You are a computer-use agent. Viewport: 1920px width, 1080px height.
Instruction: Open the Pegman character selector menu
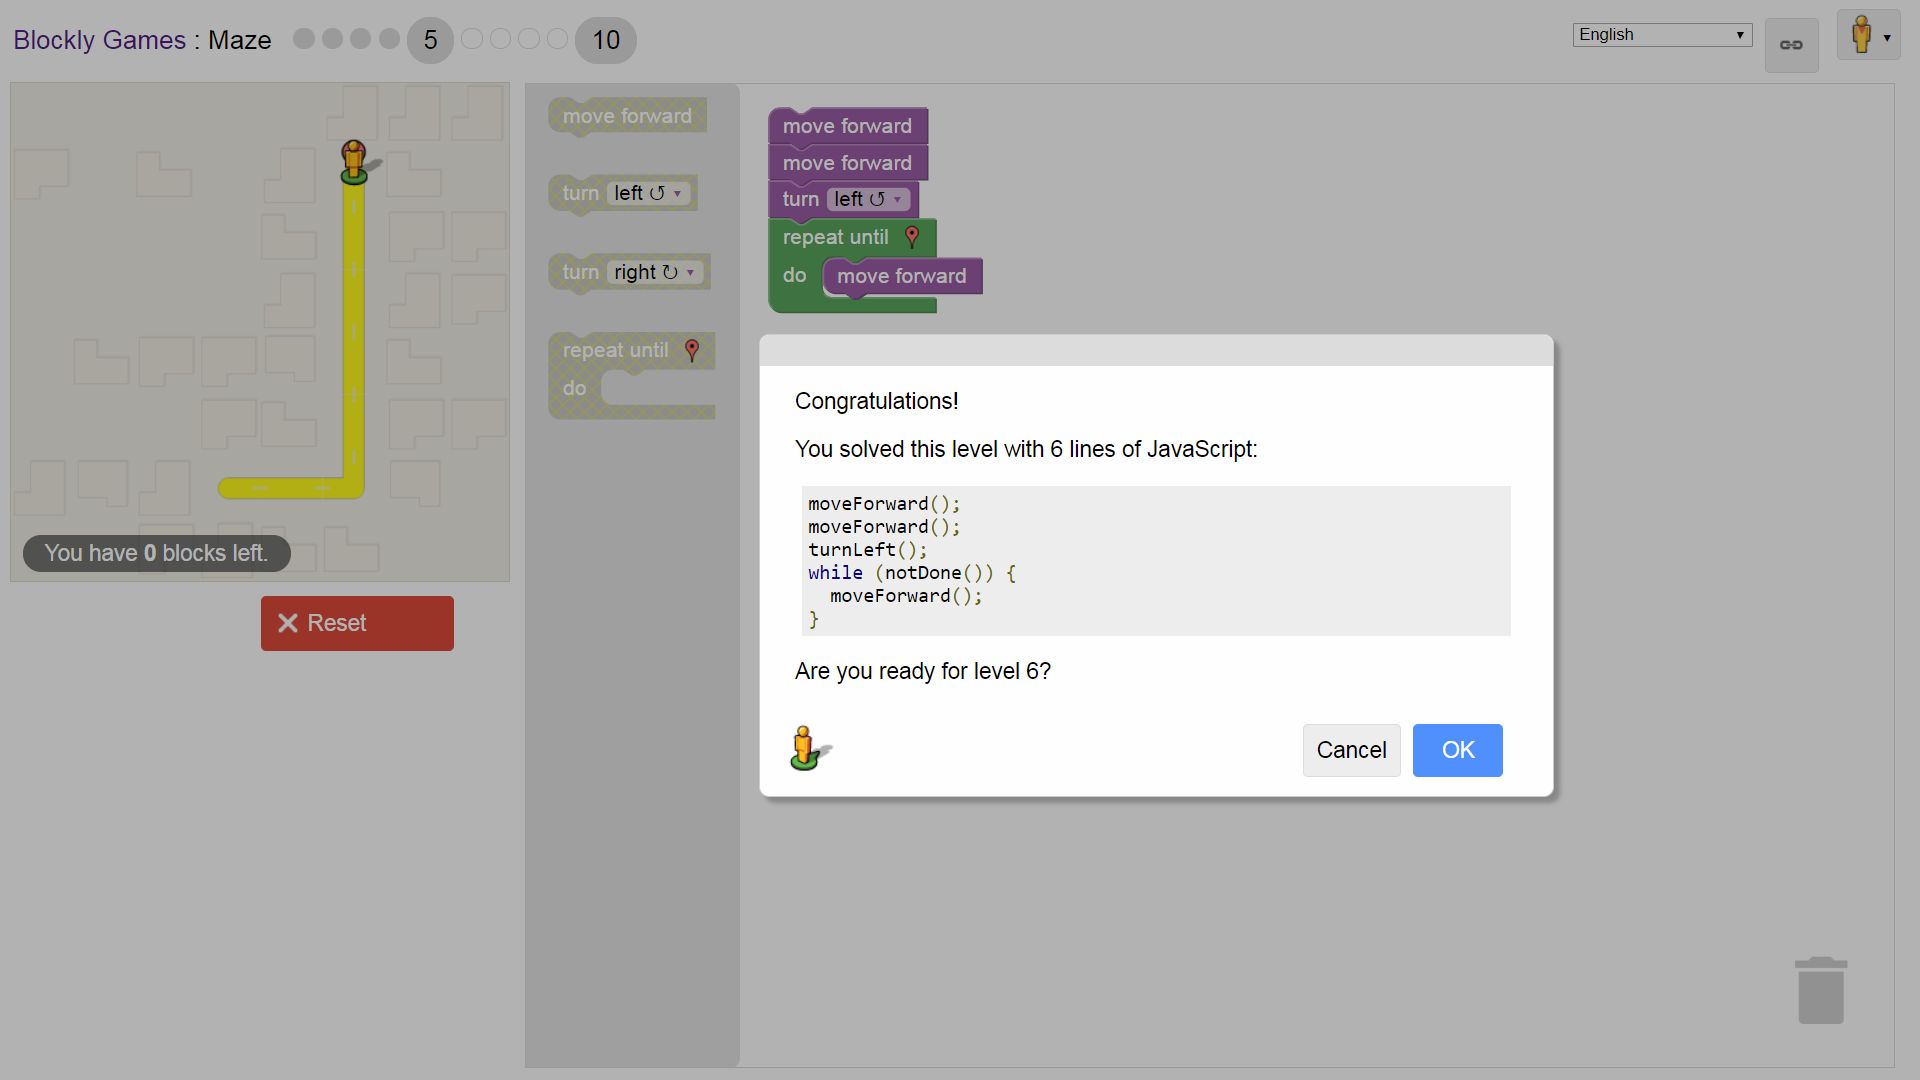point(1866,35)
